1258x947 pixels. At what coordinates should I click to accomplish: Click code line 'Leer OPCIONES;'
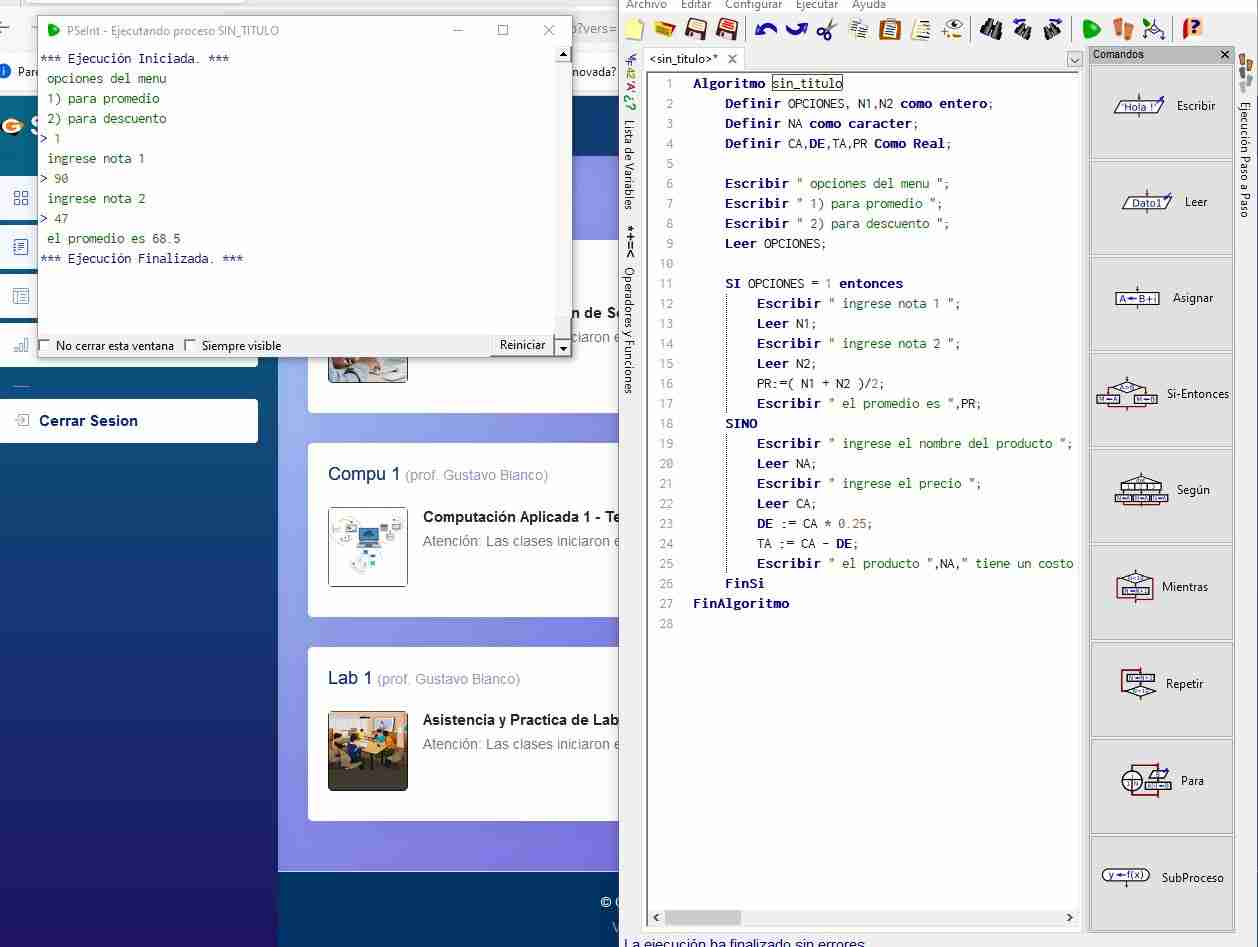tap(776, 243)
